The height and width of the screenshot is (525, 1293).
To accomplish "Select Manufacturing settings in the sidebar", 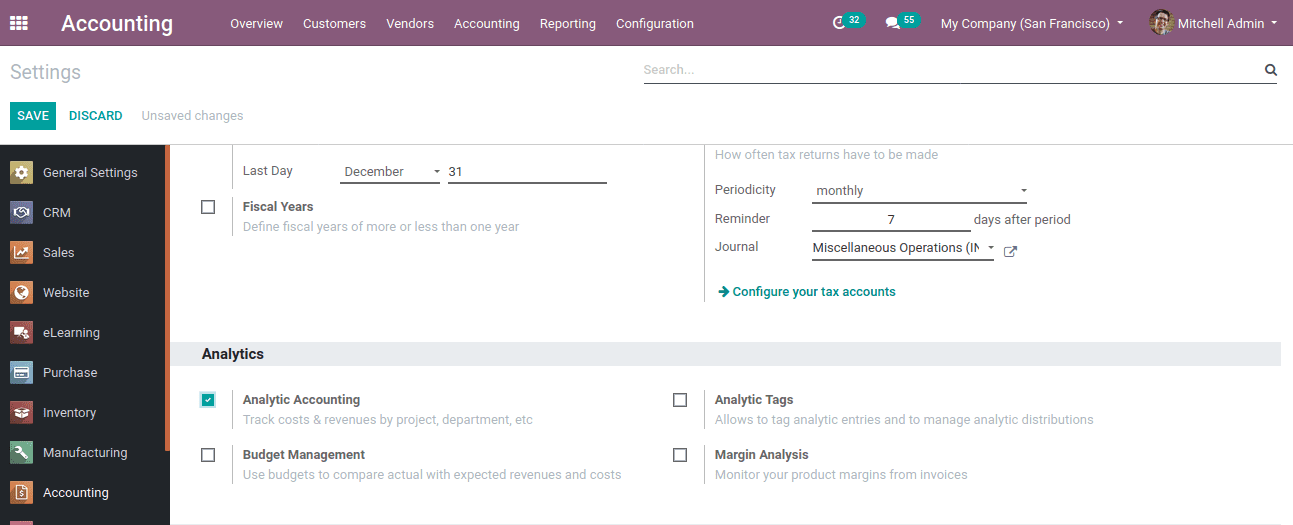I will pos(85,452).
